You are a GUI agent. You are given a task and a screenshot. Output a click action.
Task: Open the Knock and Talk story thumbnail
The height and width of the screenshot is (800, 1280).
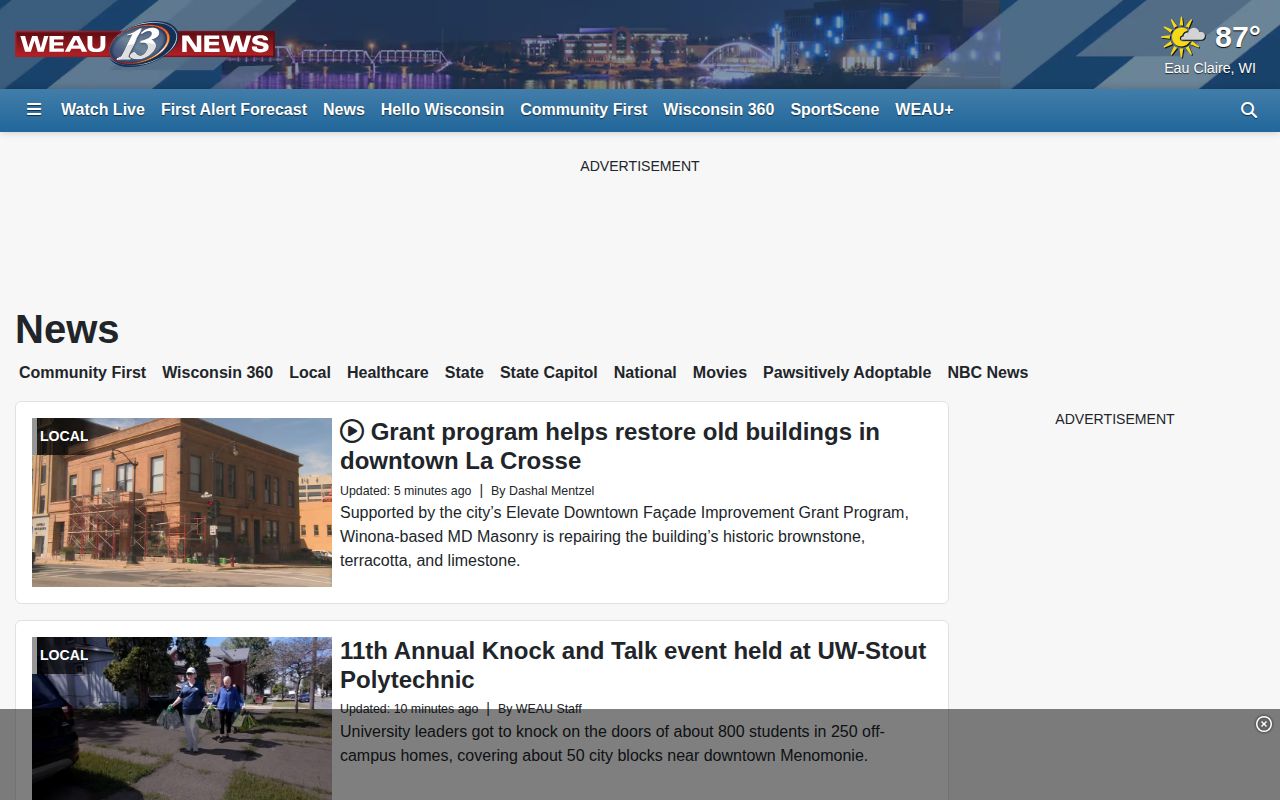click(x=182, y=718)
